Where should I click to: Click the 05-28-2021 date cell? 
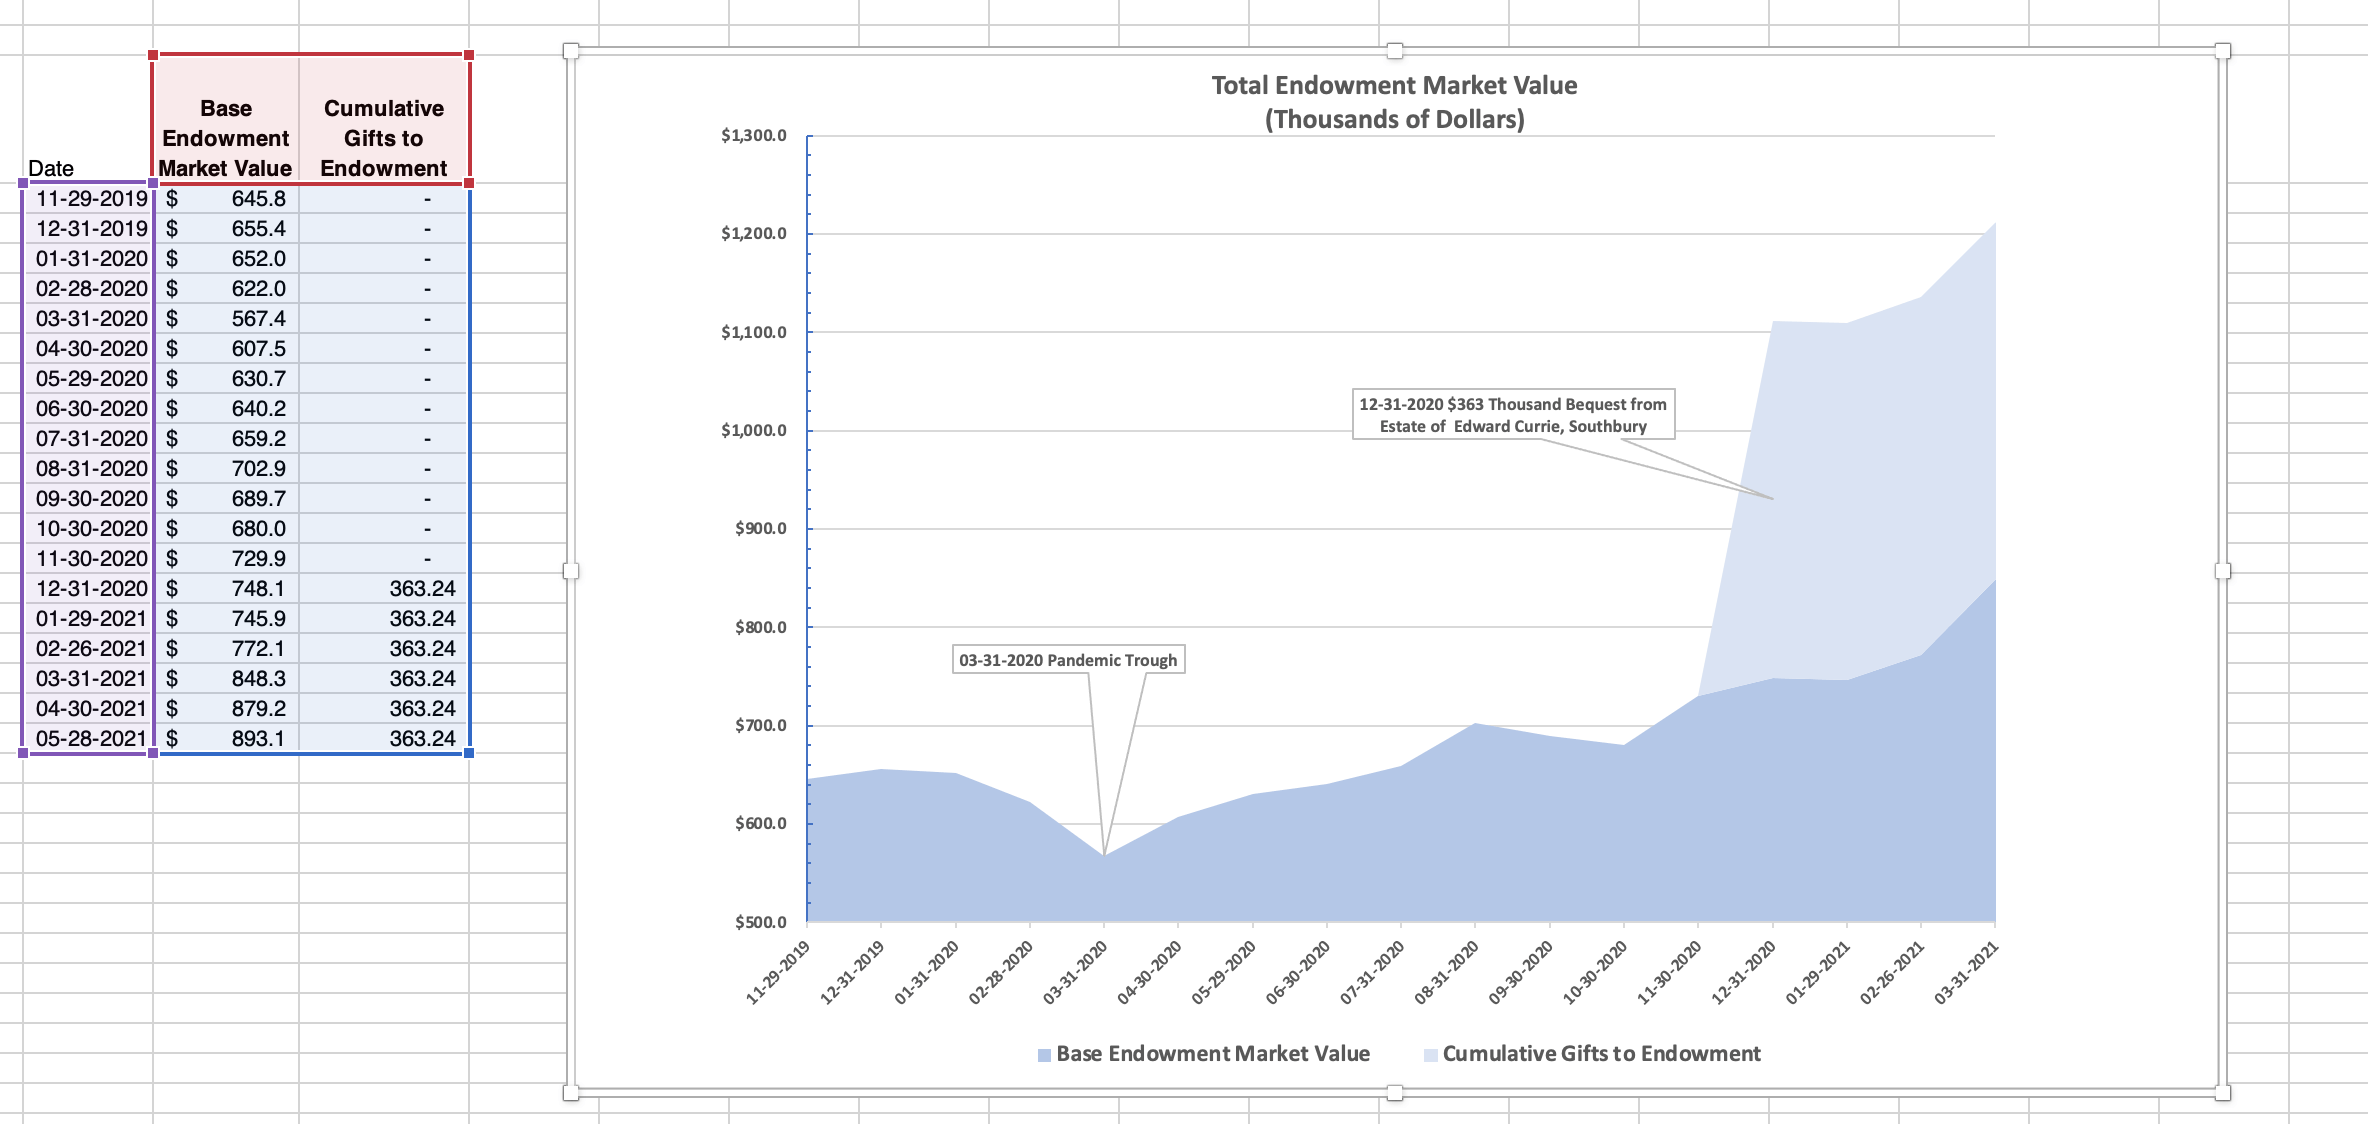click(x=88, y=738)
